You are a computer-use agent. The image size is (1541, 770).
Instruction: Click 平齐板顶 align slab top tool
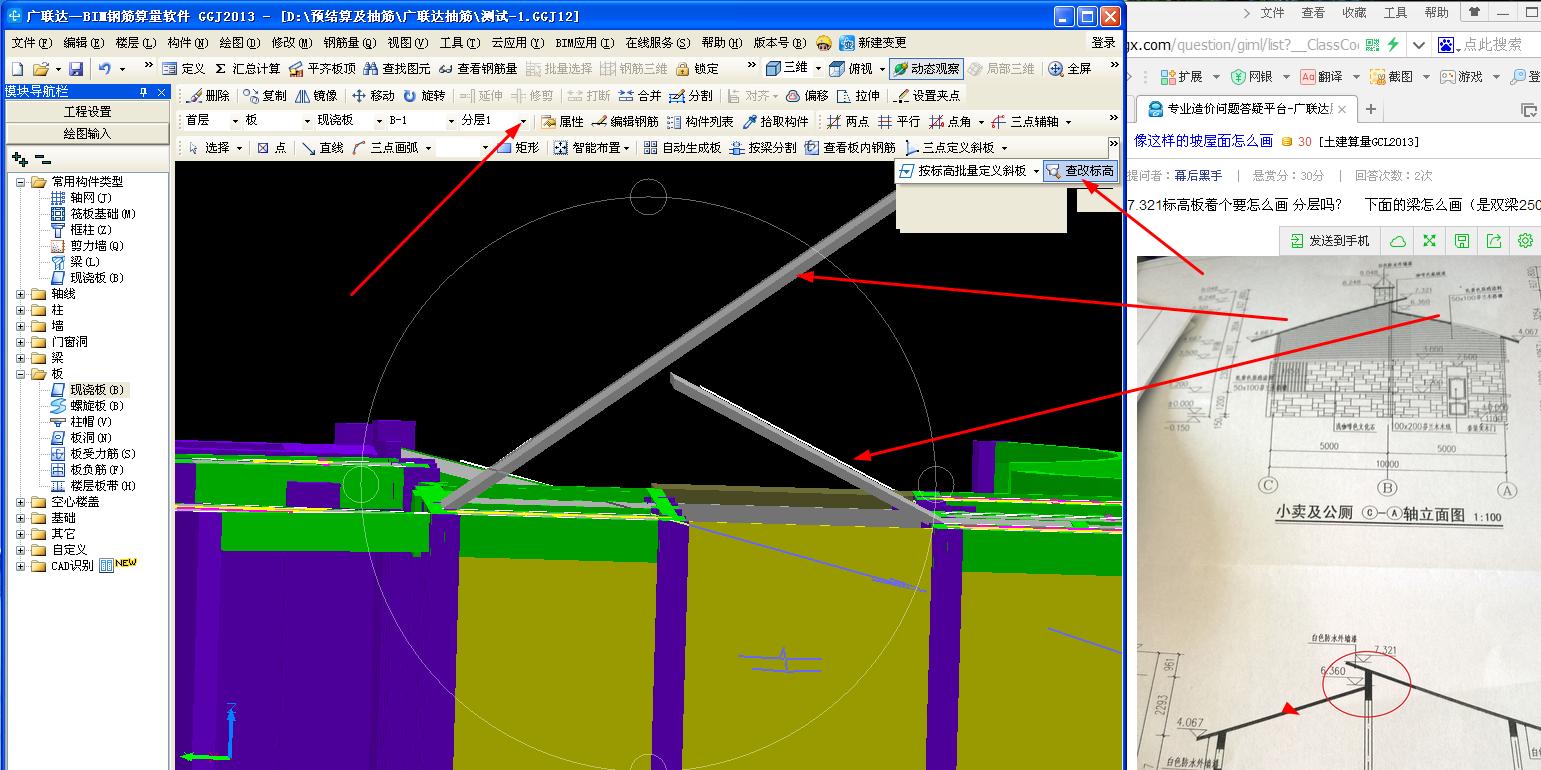322,69
